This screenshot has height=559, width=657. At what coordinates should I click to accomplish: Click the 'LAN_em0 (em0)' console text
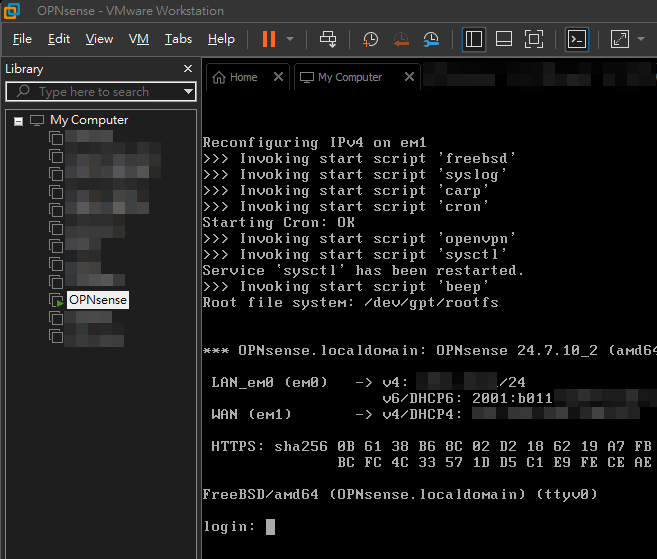coord(269,382)
